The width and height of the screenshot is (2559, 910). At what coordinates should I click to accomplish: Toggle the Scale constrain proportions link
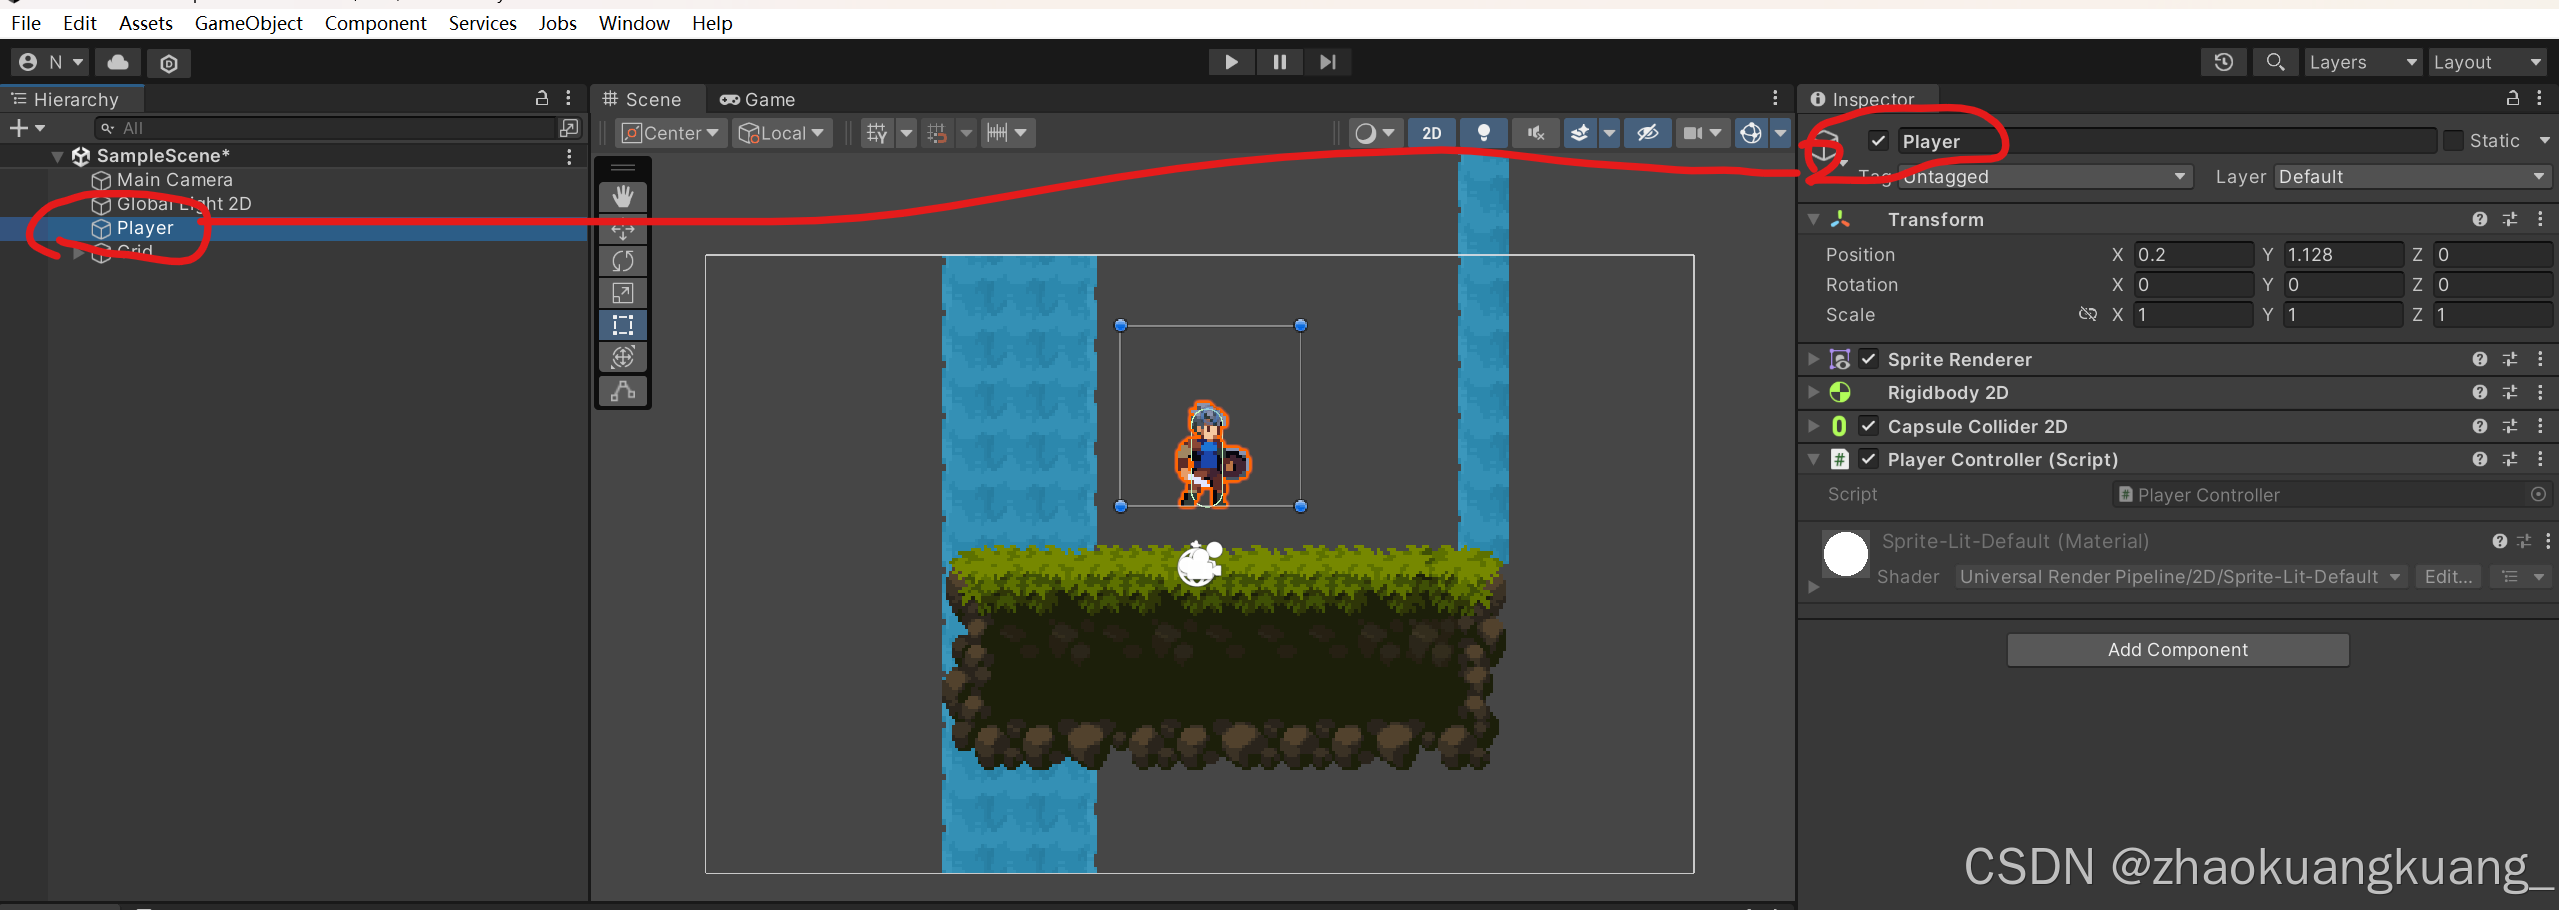(2088, 314)
